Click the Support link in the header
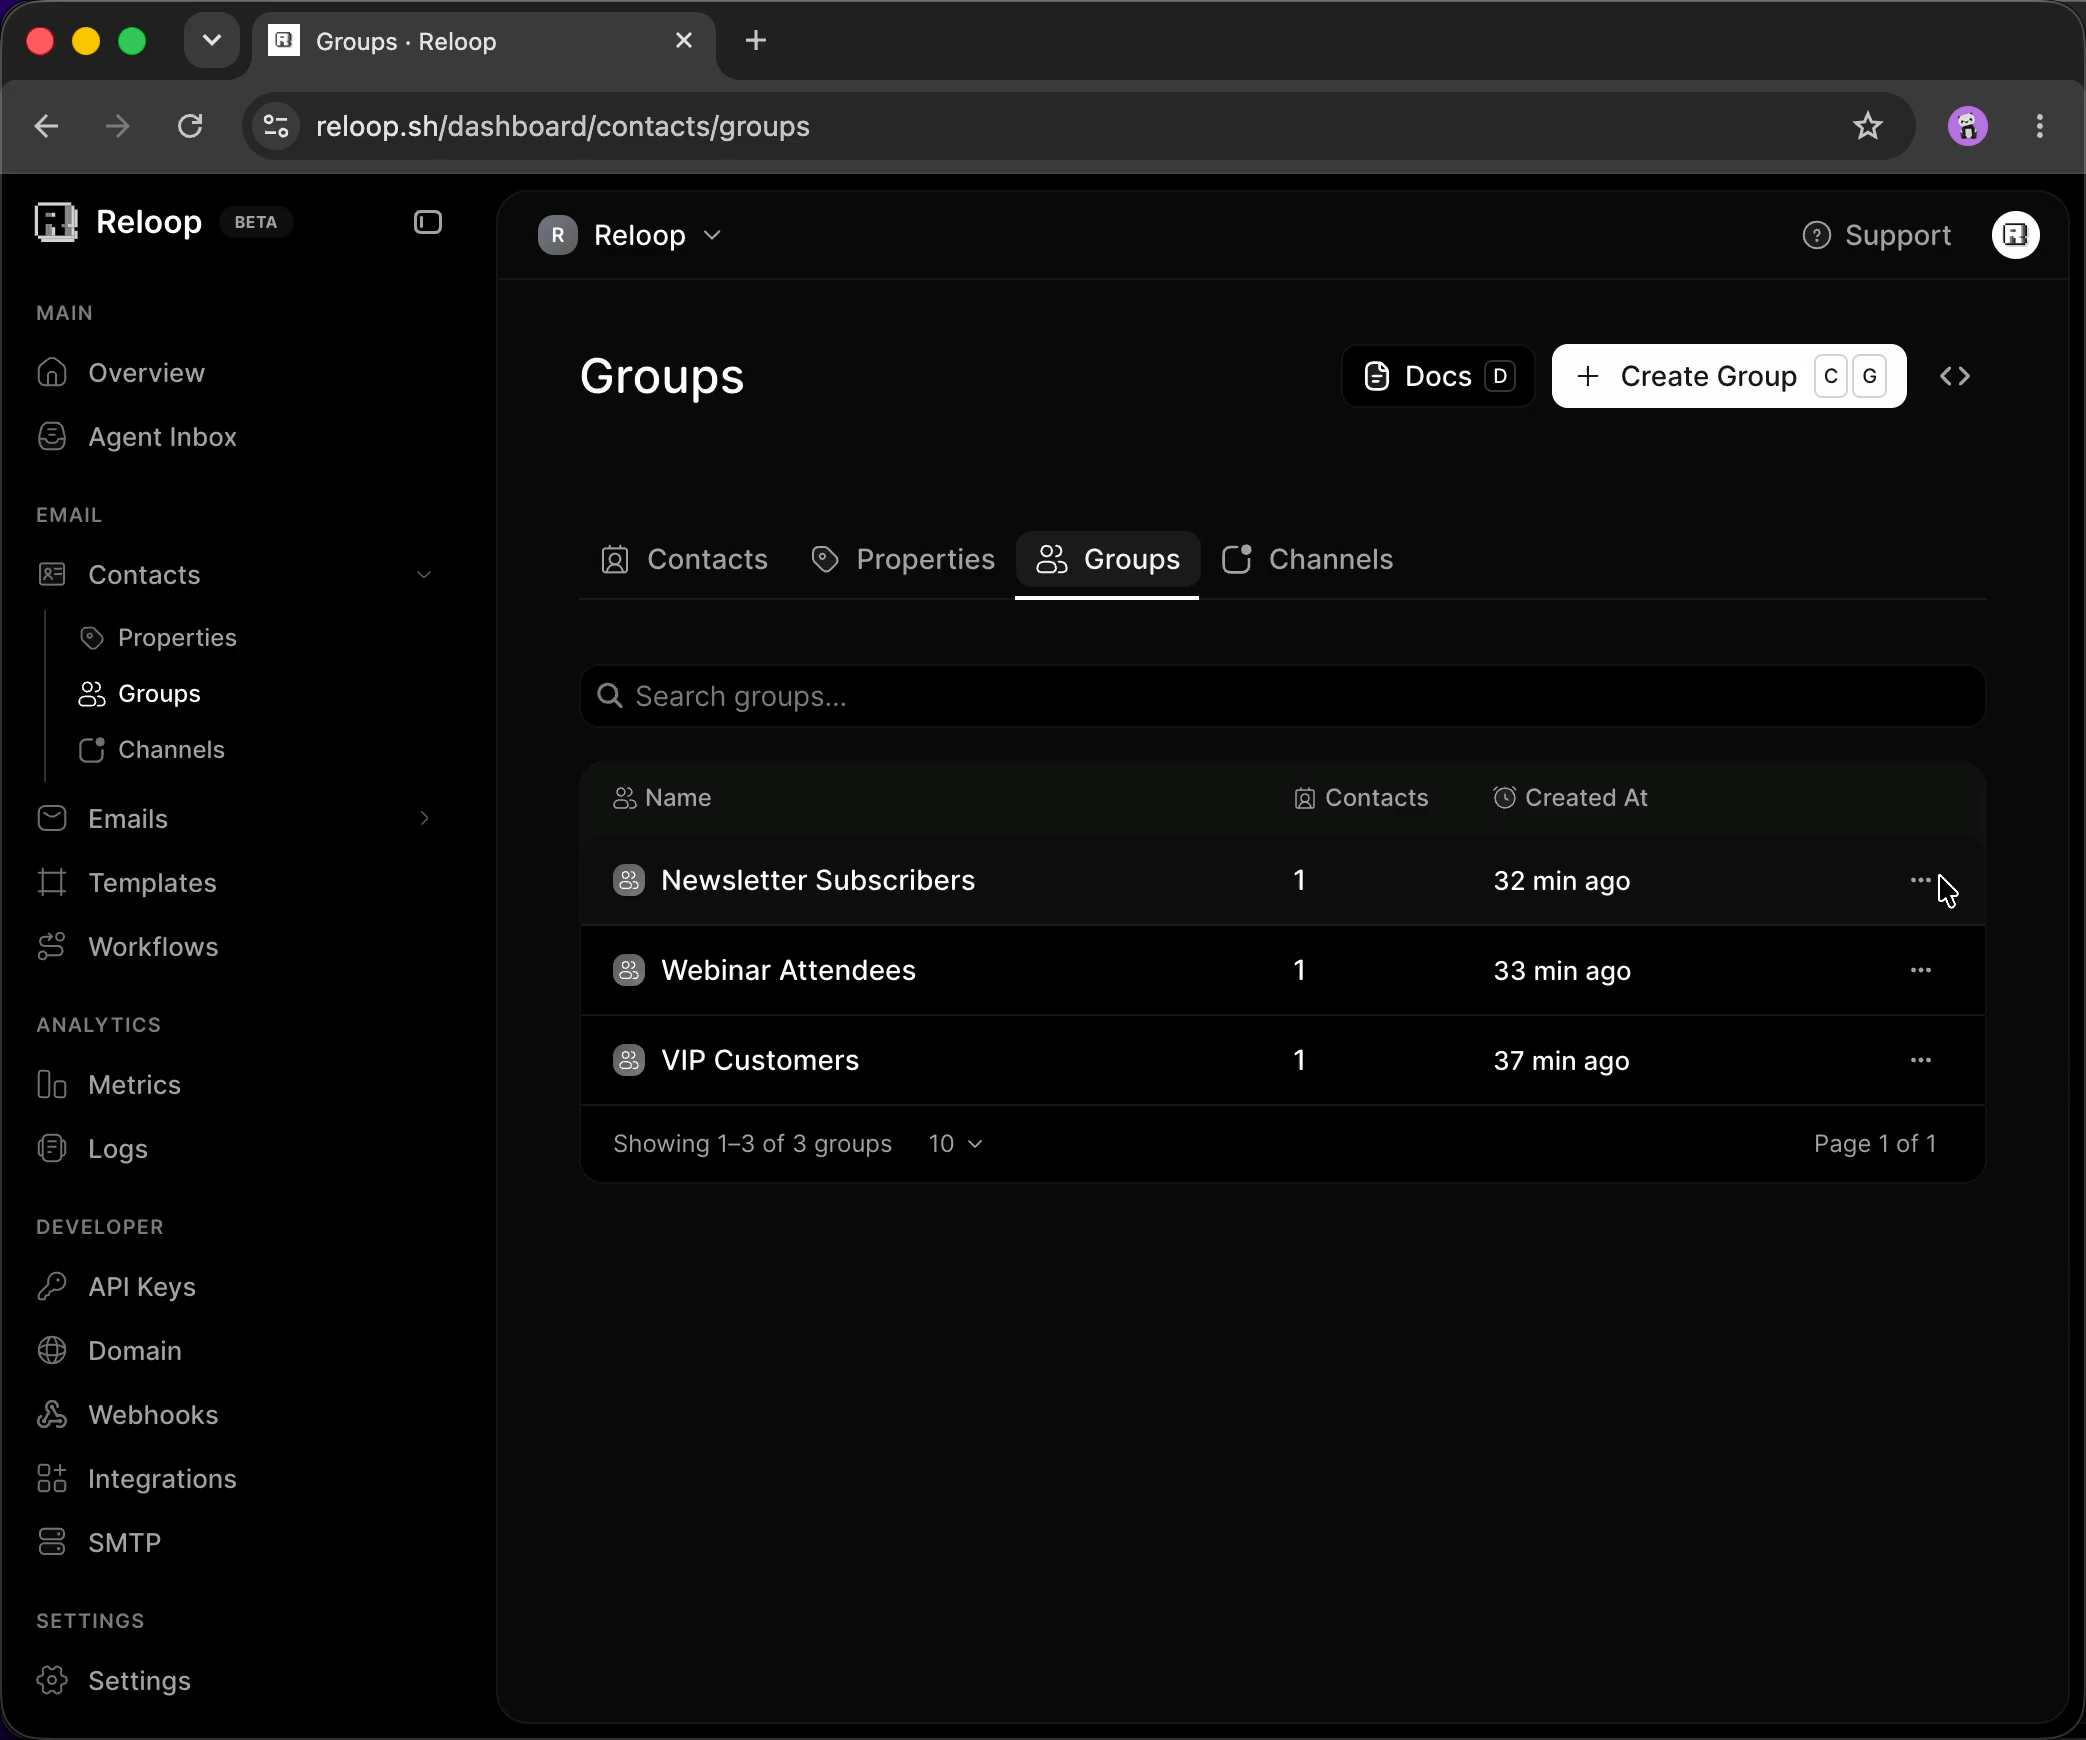The height and width of the screenshot is (1740, 2086). pos(1876,235)
